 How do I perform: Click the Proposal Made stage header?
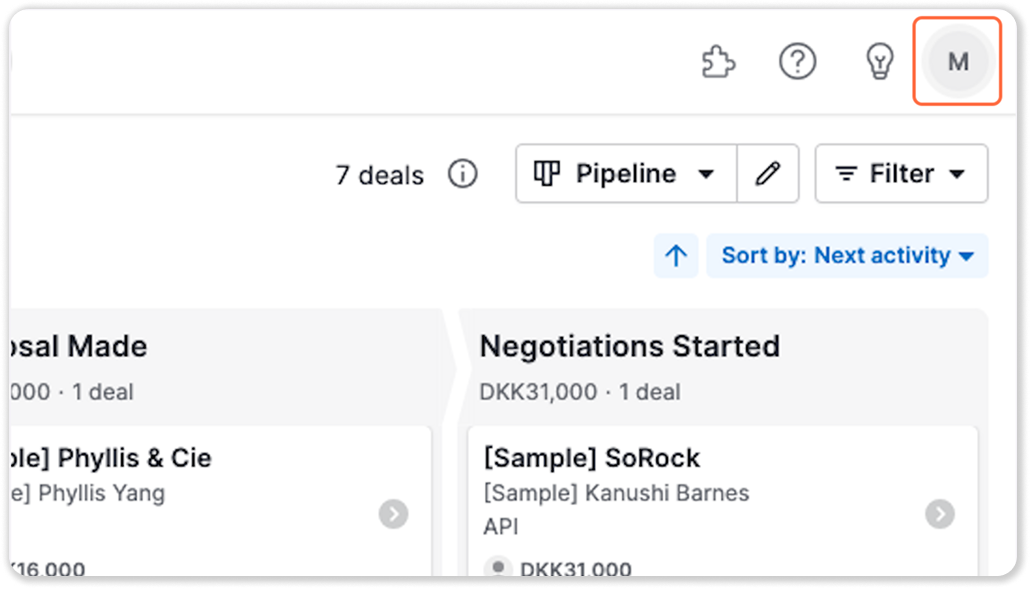pos(78,346)
